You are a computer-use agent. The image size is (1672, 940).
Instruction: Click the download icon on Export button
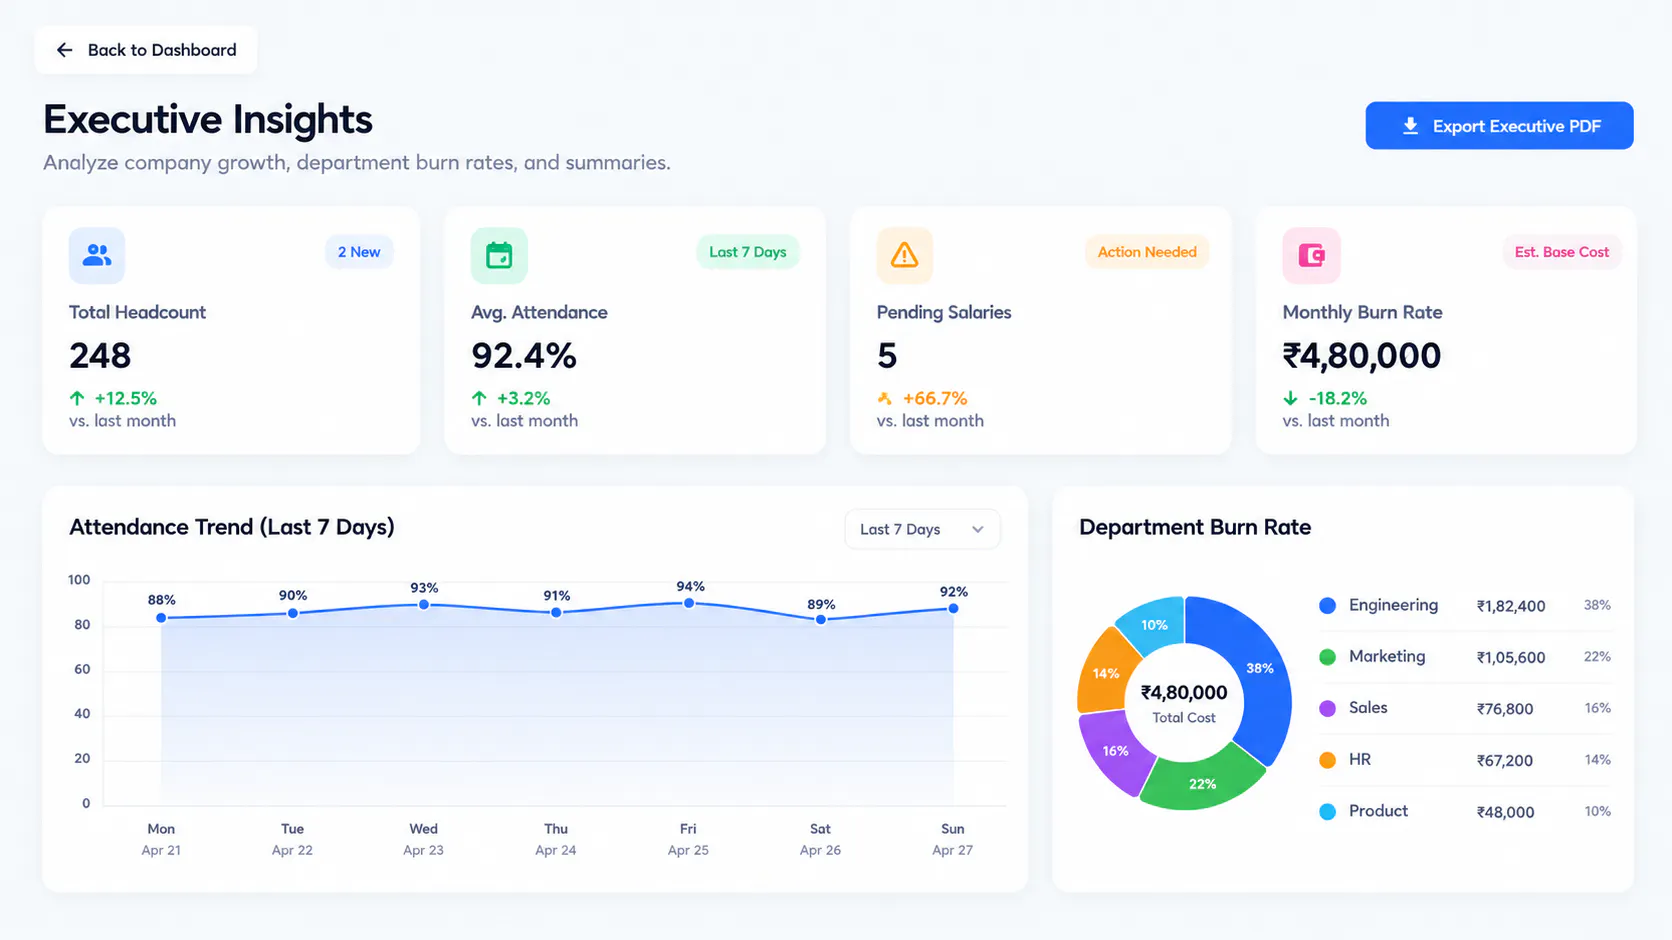(x=1410, y=126)
